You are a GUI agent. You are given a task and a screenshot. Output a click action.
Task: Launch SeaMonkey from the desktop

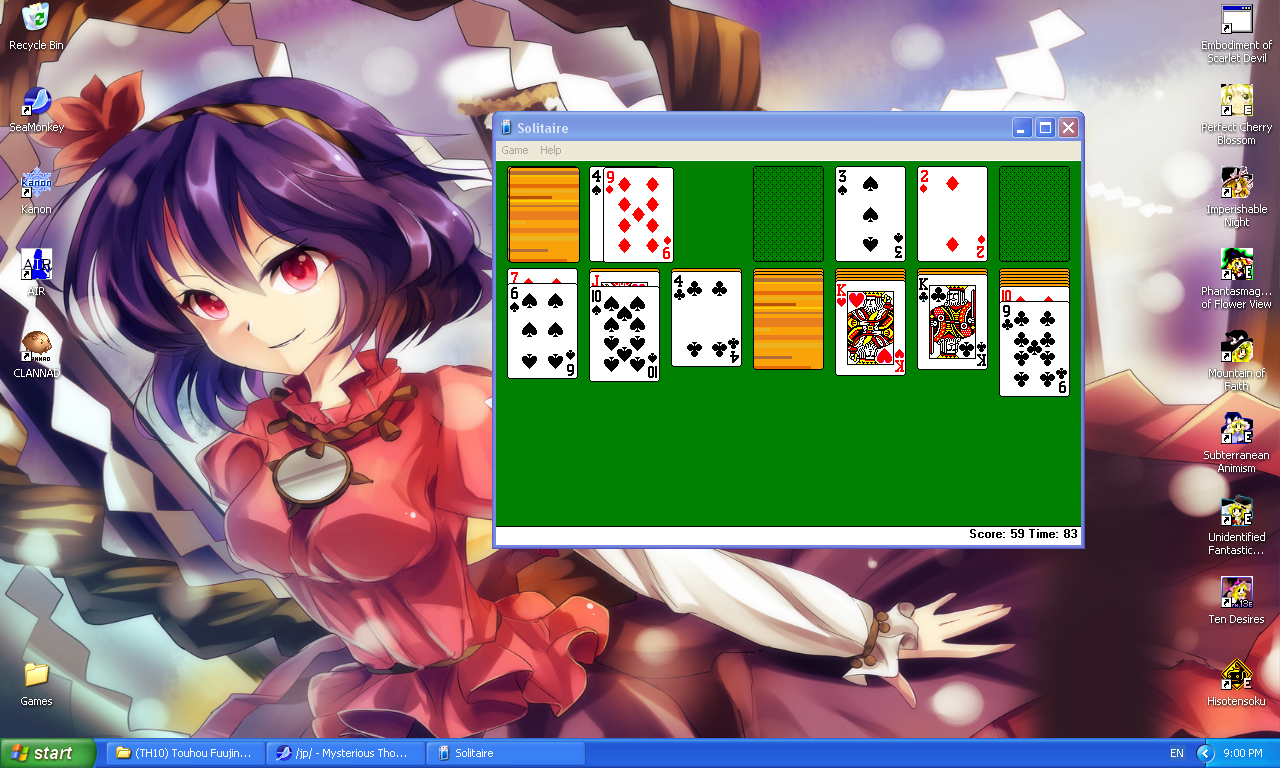coord(36,109)
